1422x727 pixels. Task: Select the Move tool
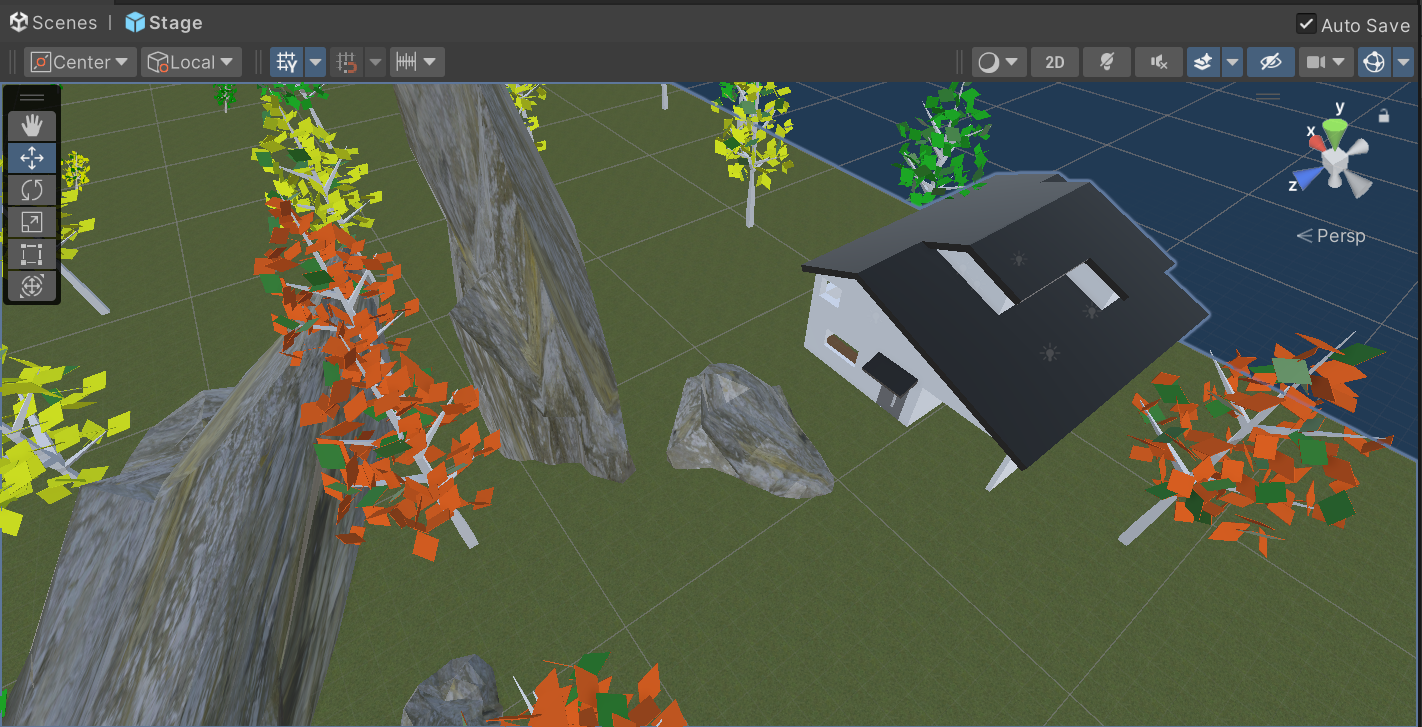pos(32,158)
